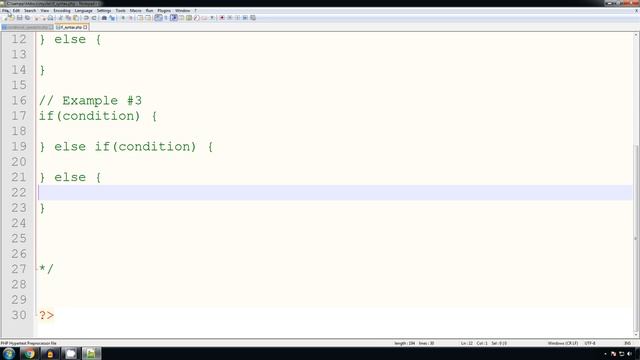Save recorded macro toolbar icon
640x360 pixels.
(253, 18)
